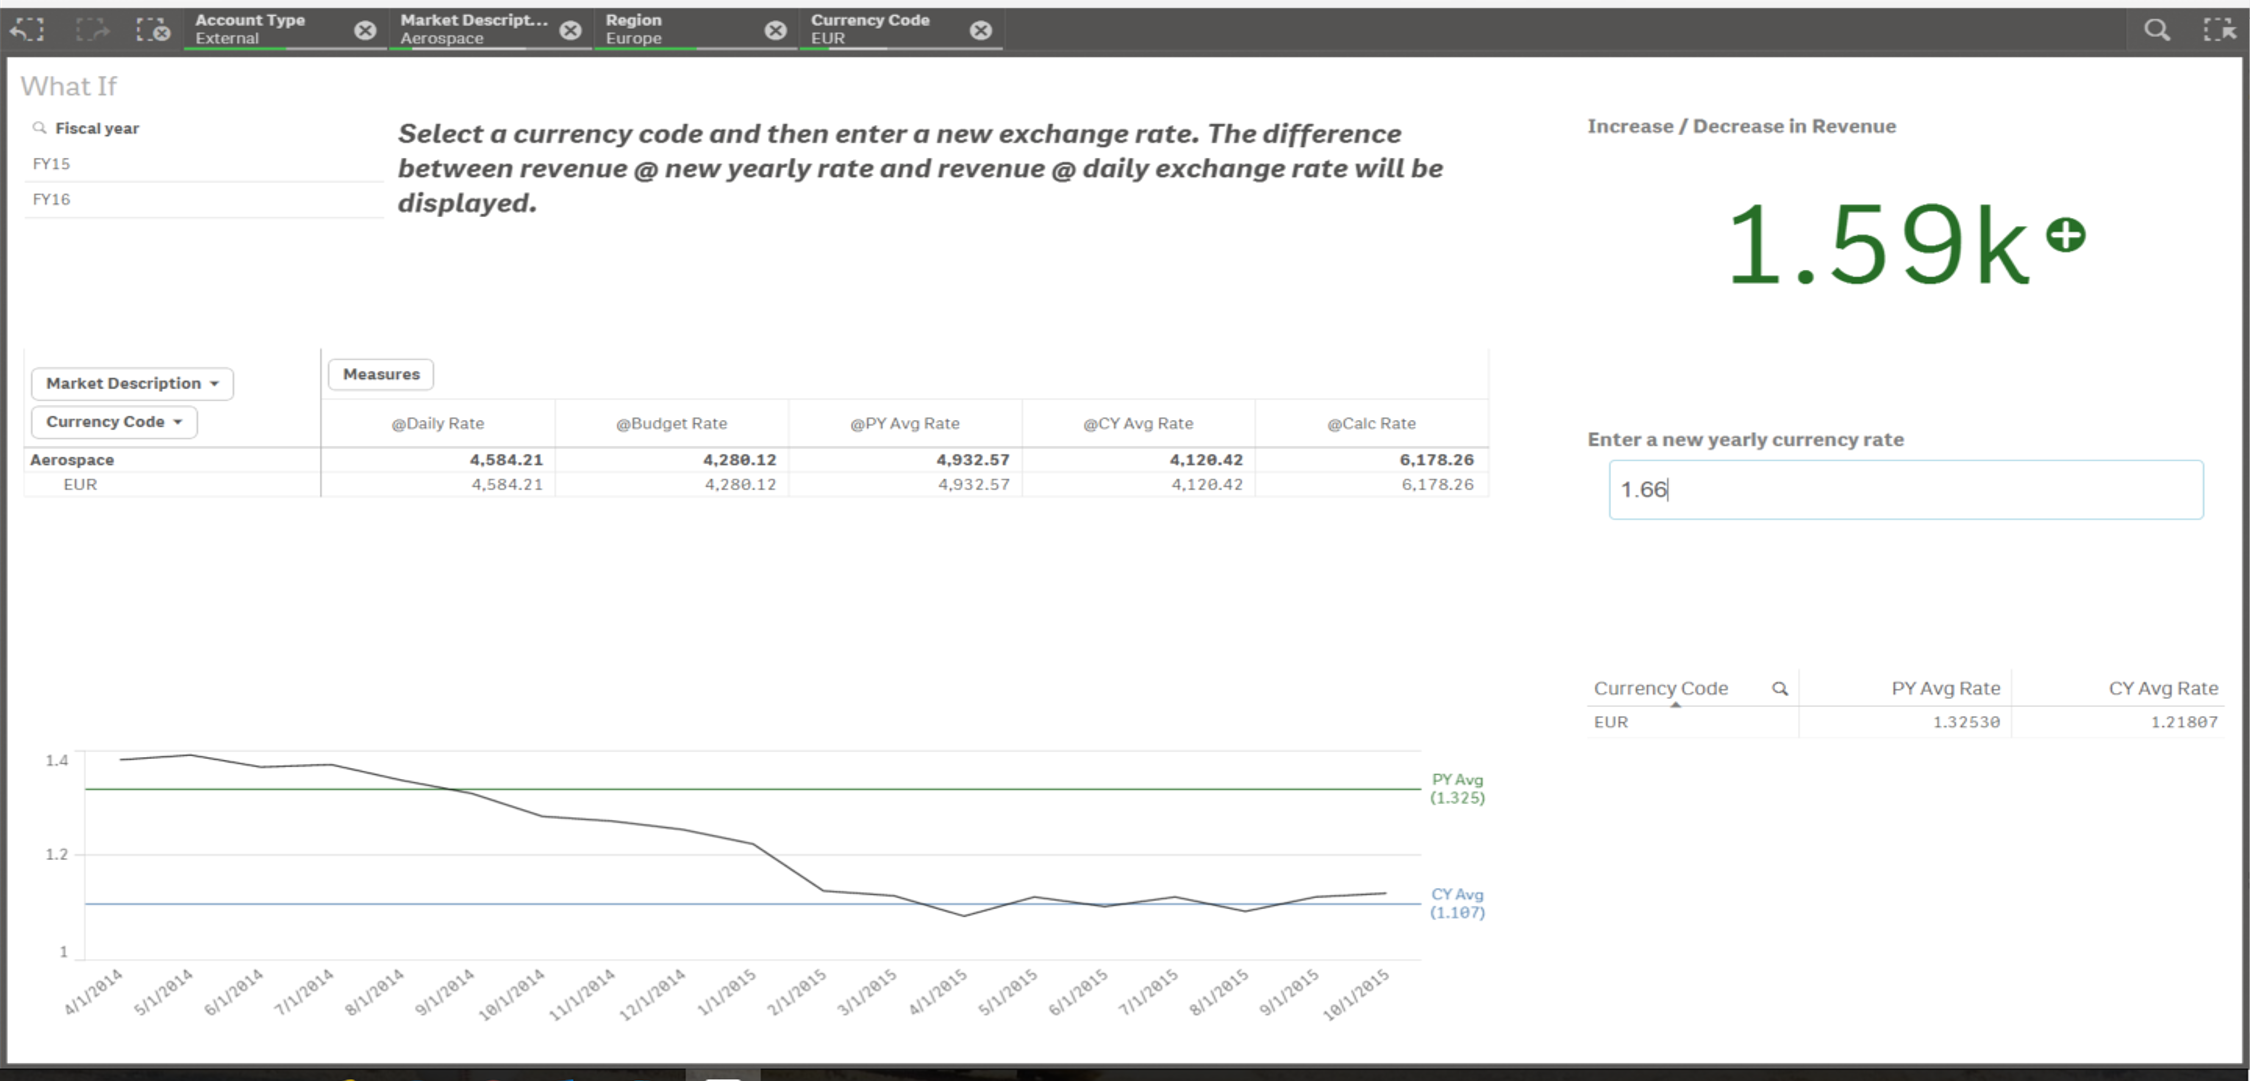Focus the new yearly currency rate input
The image size is (2250, 1081).
[1905, 489]
